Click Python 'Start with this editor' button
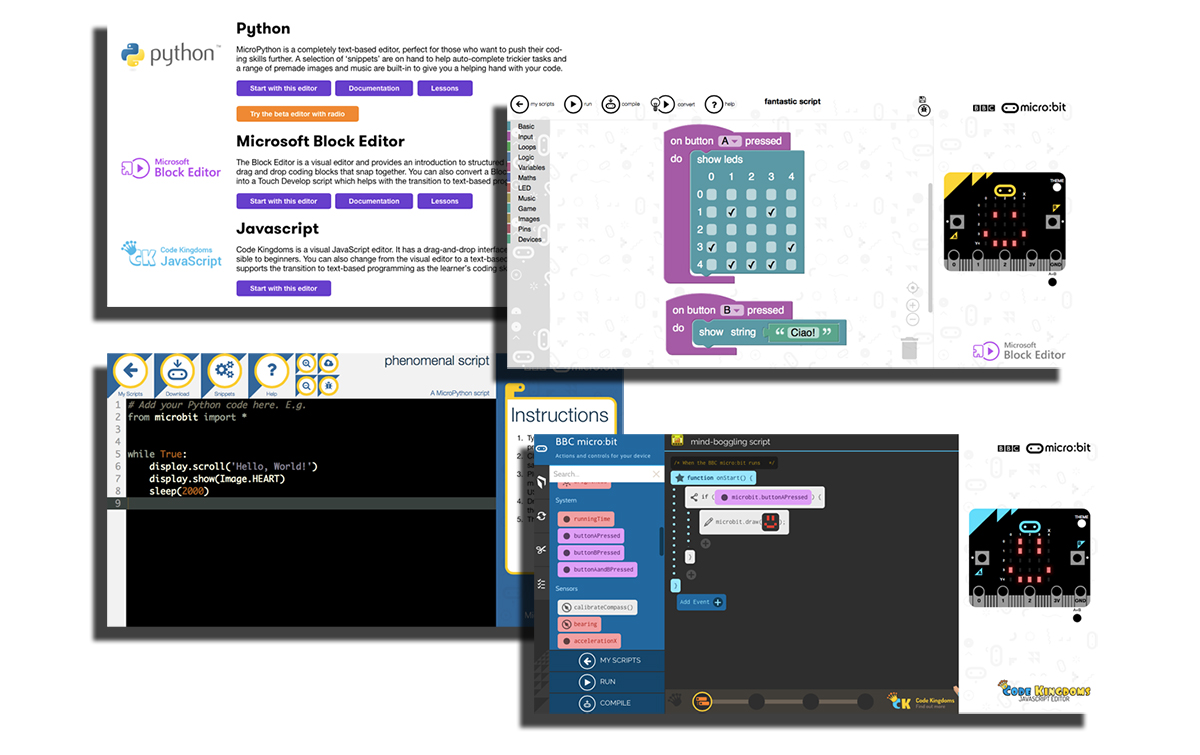The height and width of the screenshot is (755, 1200). click(283, 88)
